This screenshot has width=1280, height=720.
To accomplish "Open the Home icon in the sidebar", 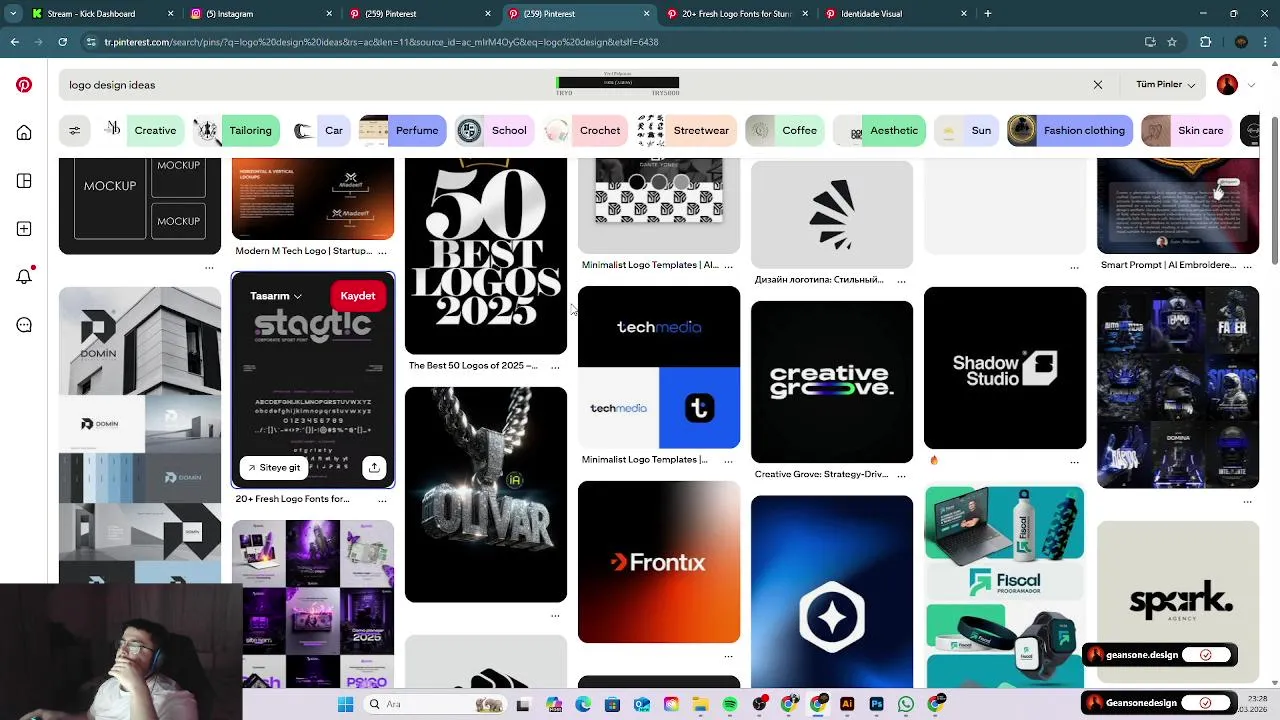I will pos(24,133).
